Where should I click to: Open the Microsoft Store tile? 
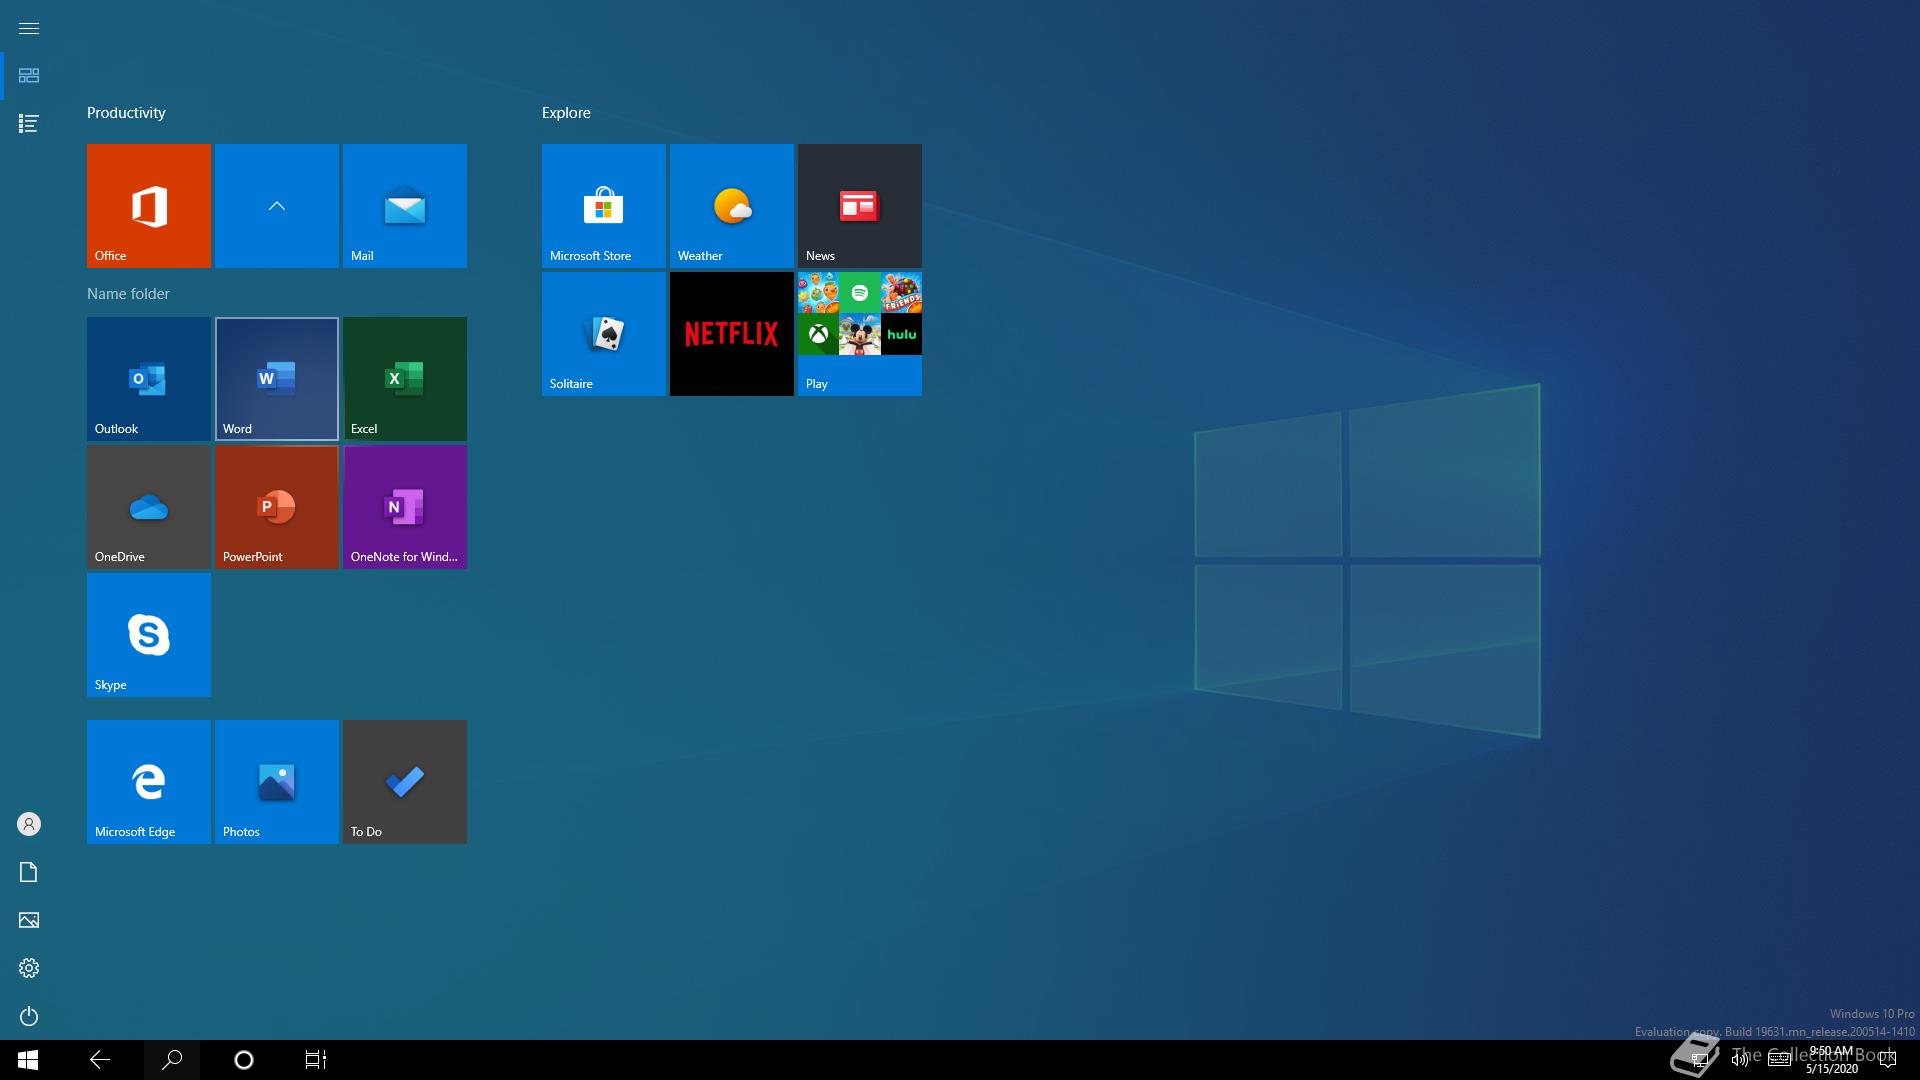click(603, 205)
